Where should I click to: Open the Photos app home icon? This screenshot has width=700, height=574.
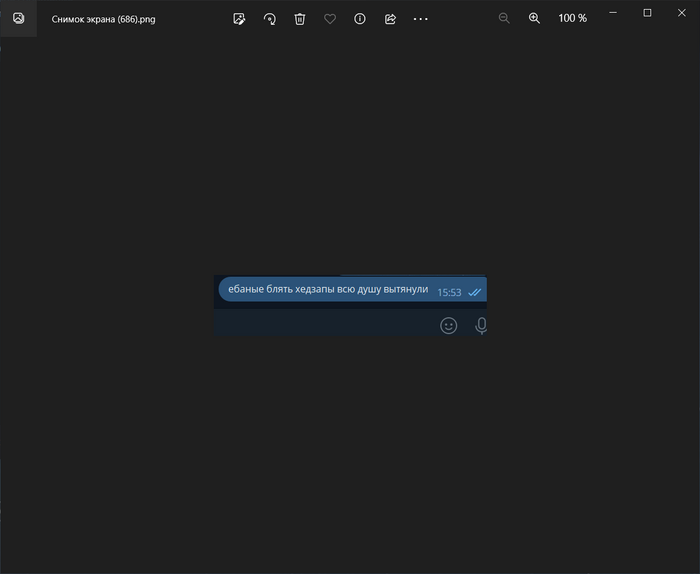(x=18, y=18)
